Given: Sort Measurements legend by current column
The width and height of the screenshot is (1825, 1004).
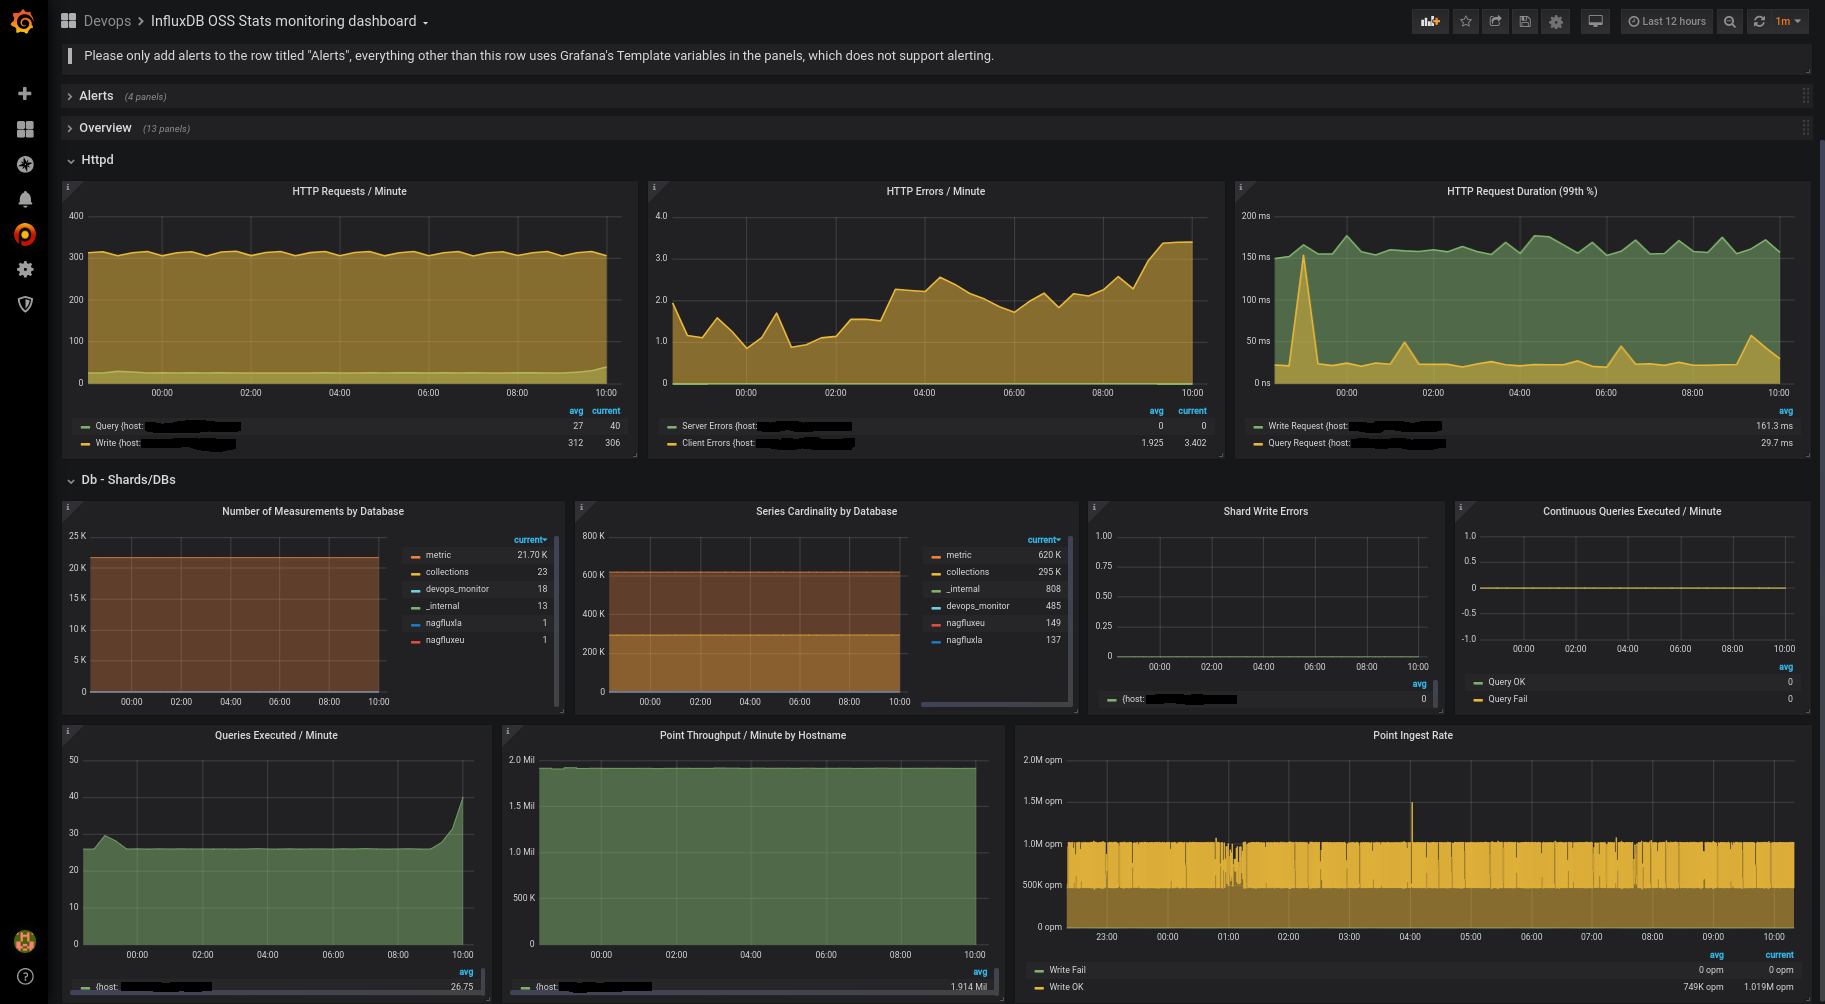Looking at the screenshot, I should pyautogui.click(x=530, y=540).
